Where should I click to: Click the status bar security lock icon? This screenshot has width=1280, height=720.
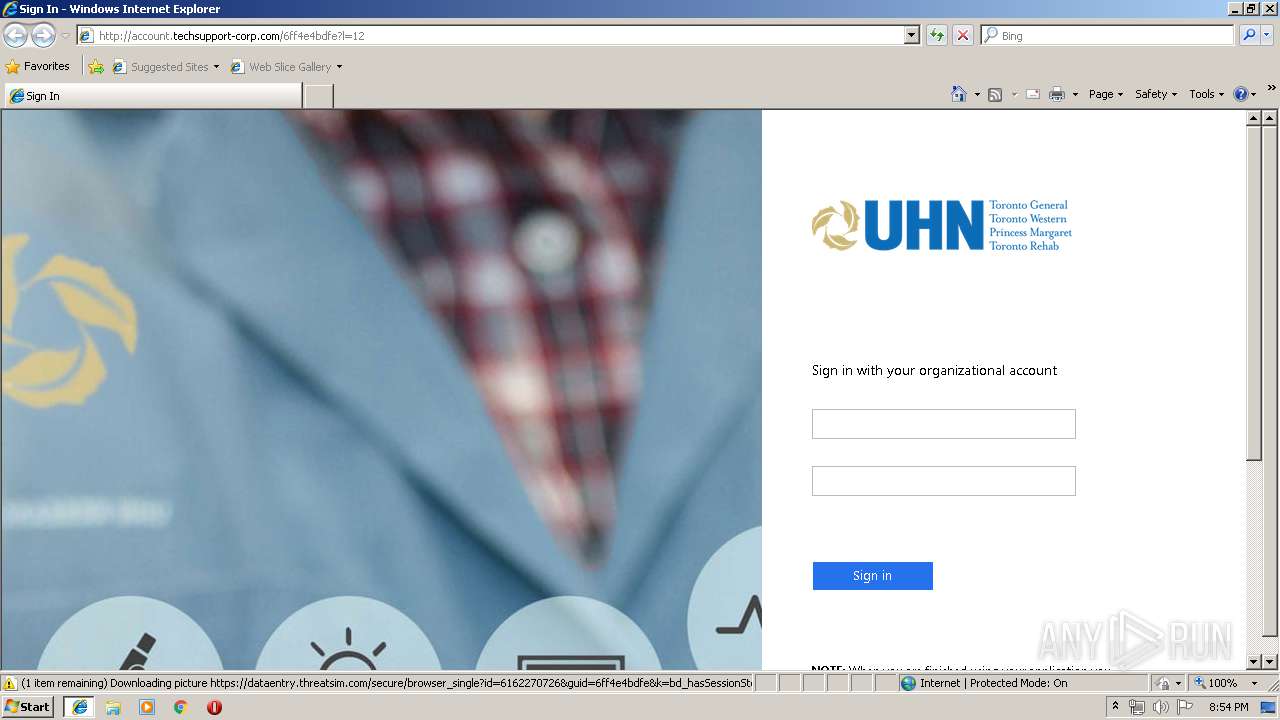(x=1163, y=683)
